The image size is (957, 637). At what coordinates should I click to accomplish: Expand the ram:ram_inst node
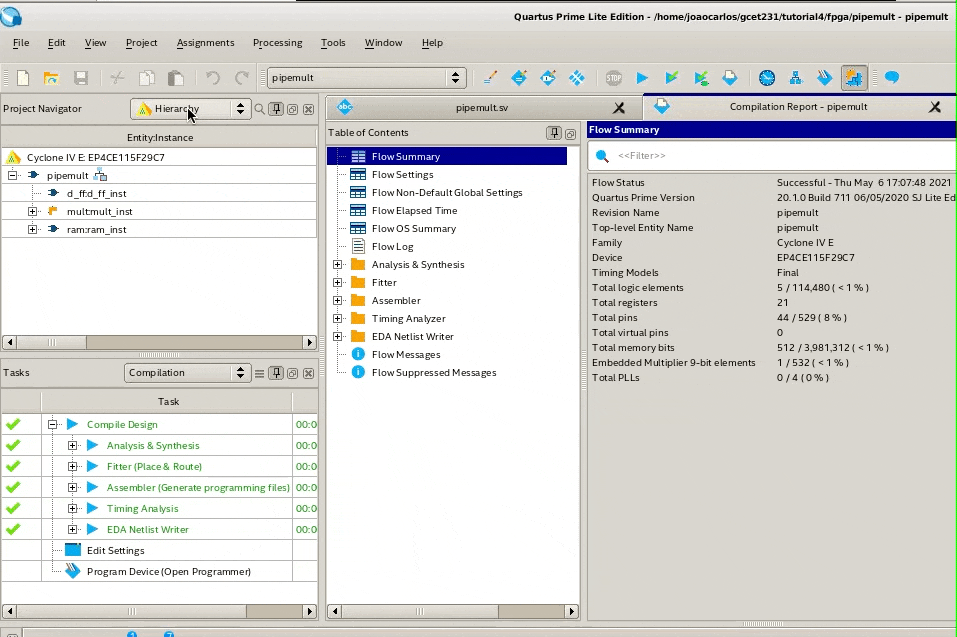tap(32, 229)
